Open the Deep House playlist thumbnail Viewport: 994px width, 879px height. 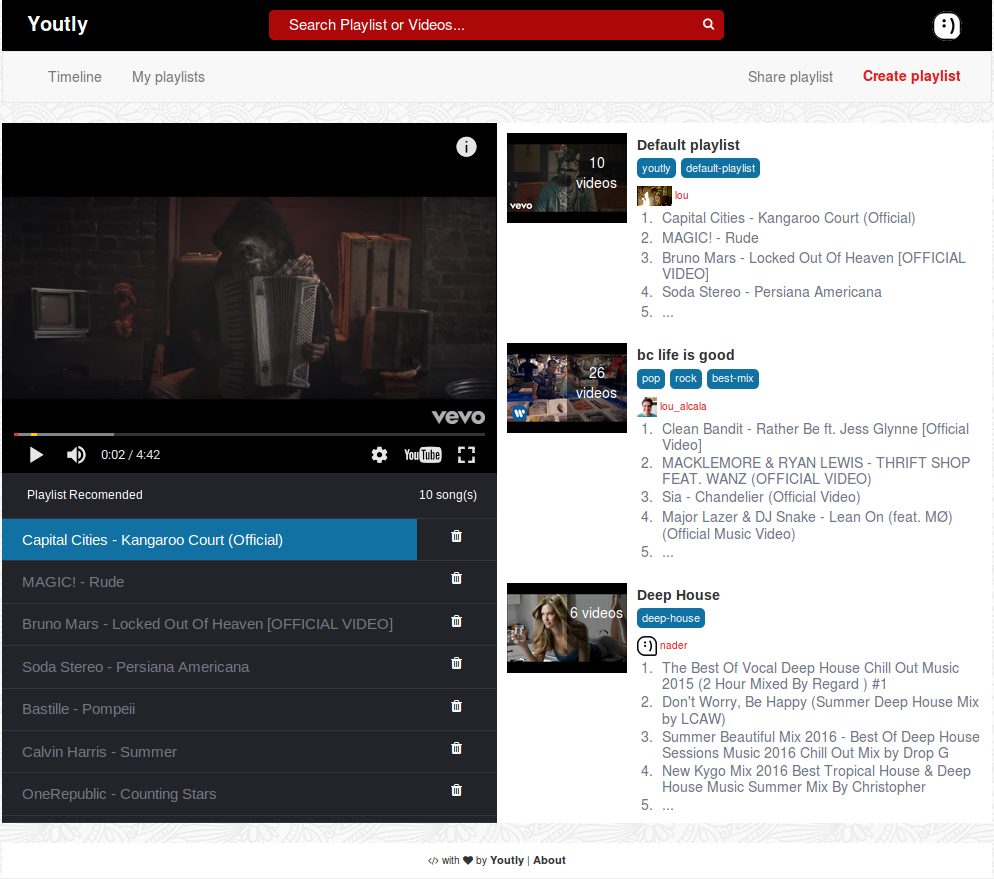[x=566, y=627]
